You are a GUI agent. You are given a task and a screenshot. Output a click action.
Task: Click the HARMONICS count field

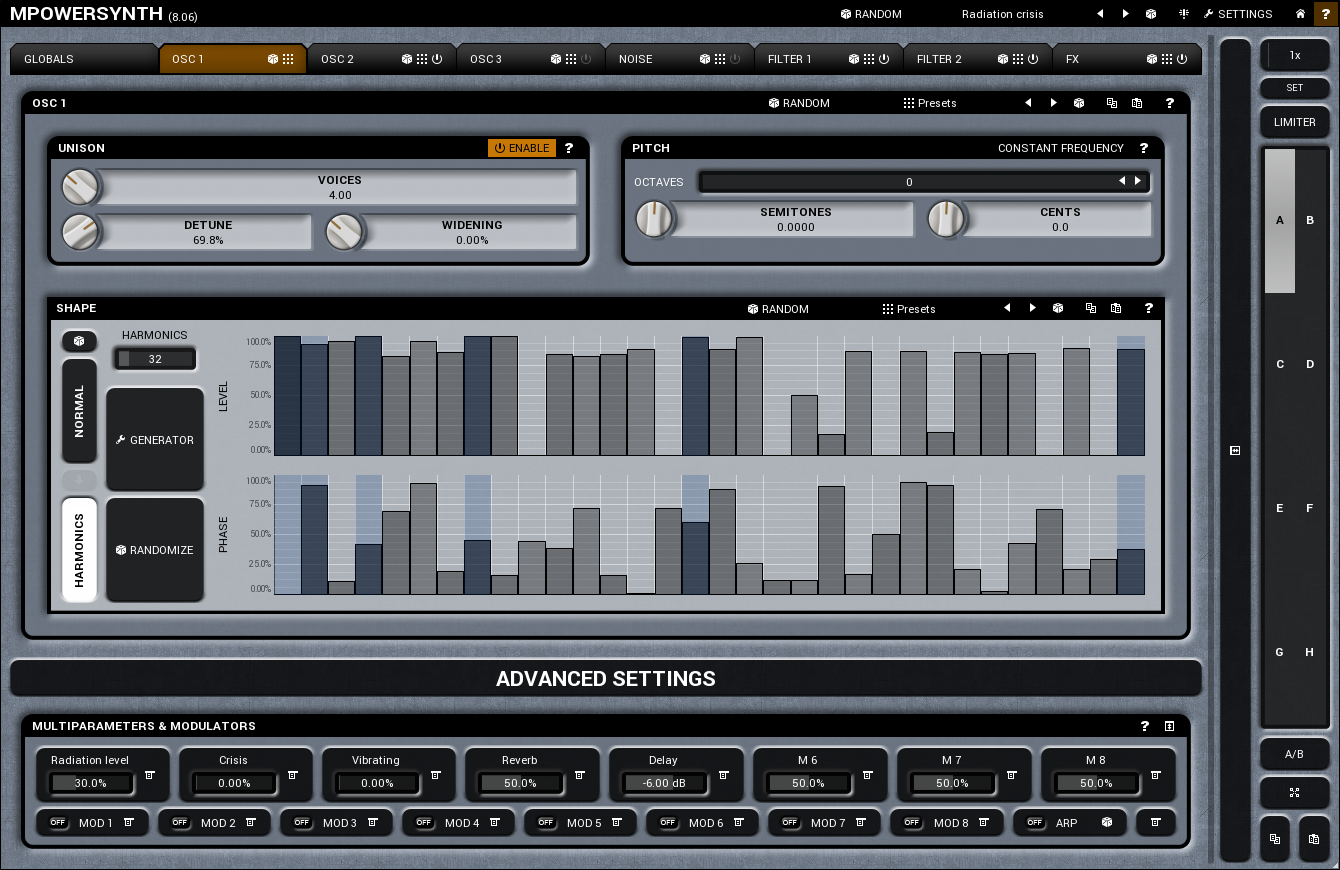(155, 359)
